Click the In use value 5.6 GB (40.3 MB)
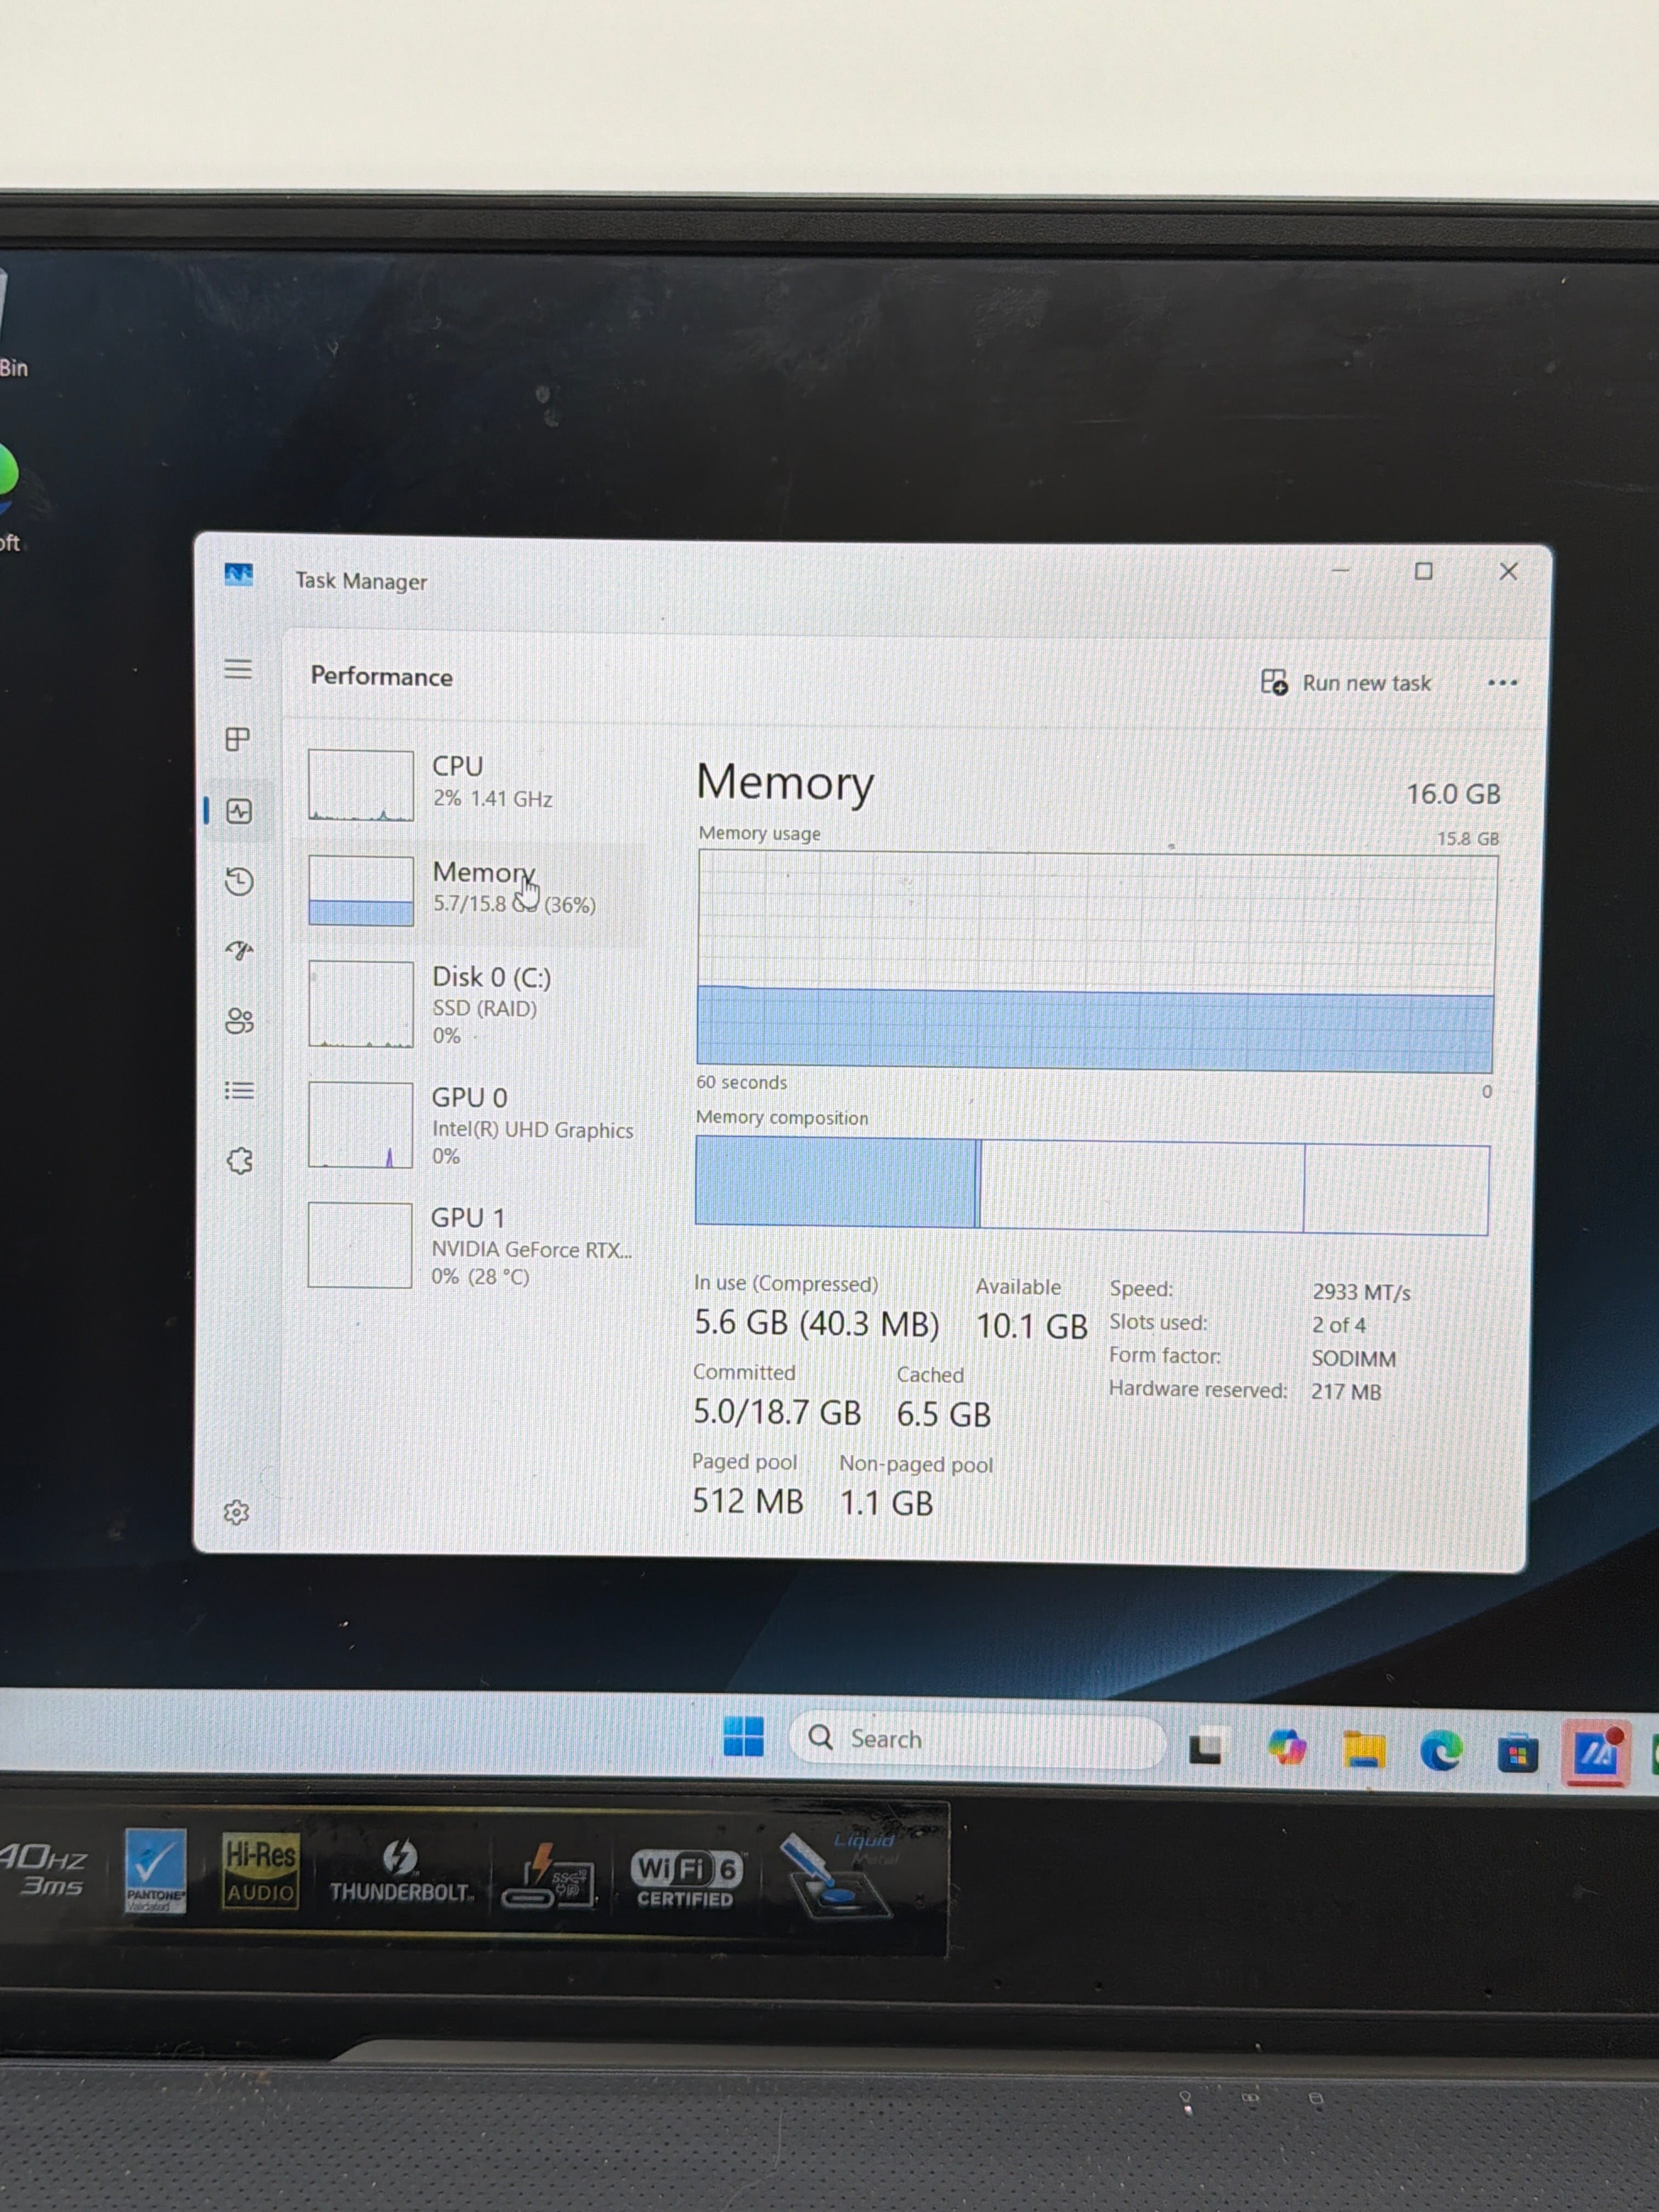1659x2212 pixels. click(x=817, y=1323)
